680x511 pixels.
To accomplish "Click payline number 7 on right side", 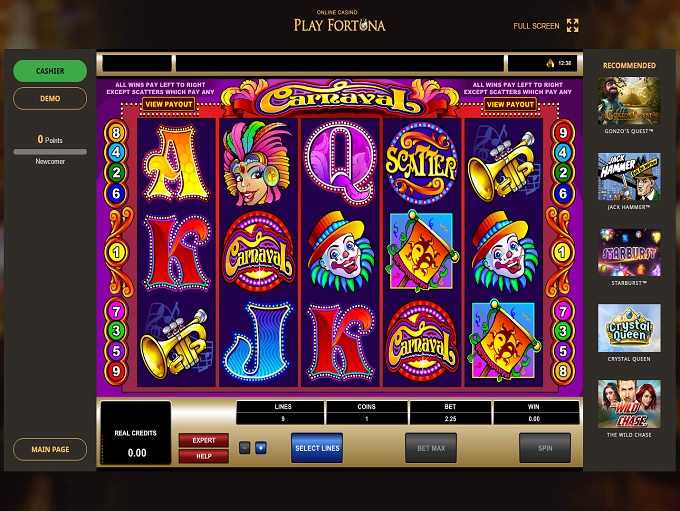I will pyautogui.click(x=563, y=311).
